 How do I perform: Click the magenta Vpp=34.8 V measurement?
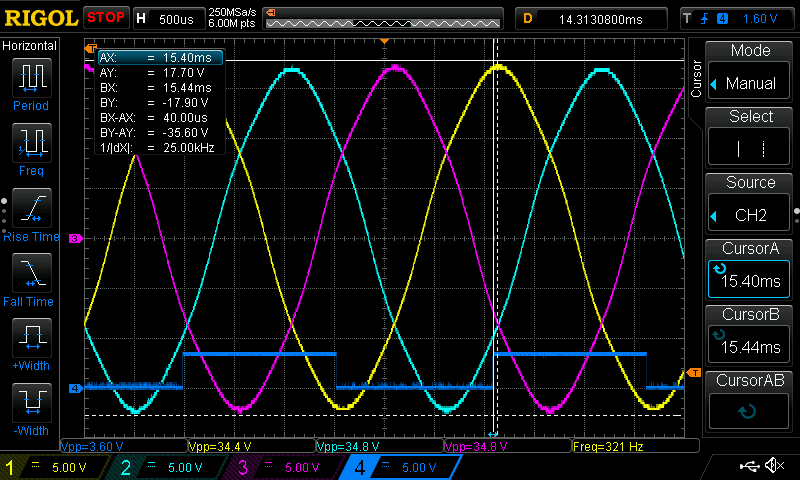477,446
